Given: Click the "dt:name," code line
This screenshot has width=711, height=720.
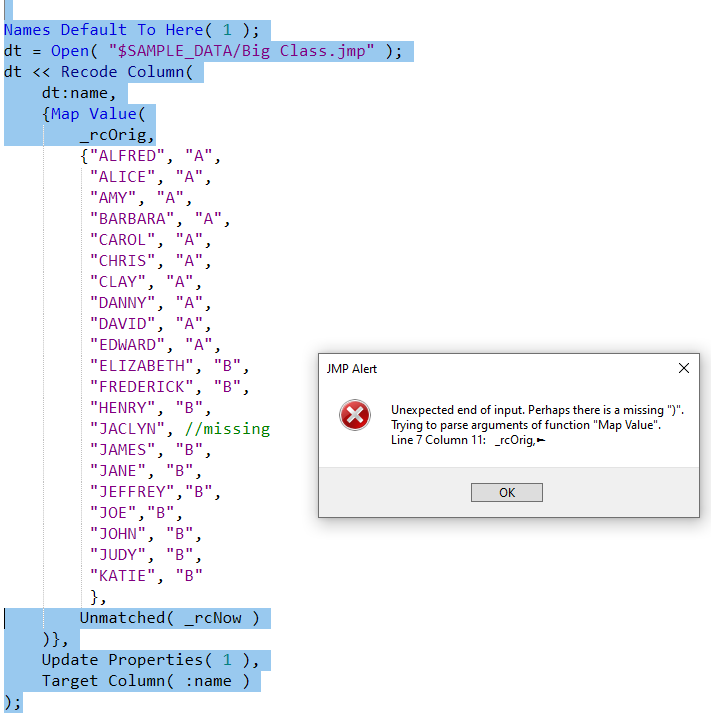Looking at the screenshot, I should tap(79, 93).
